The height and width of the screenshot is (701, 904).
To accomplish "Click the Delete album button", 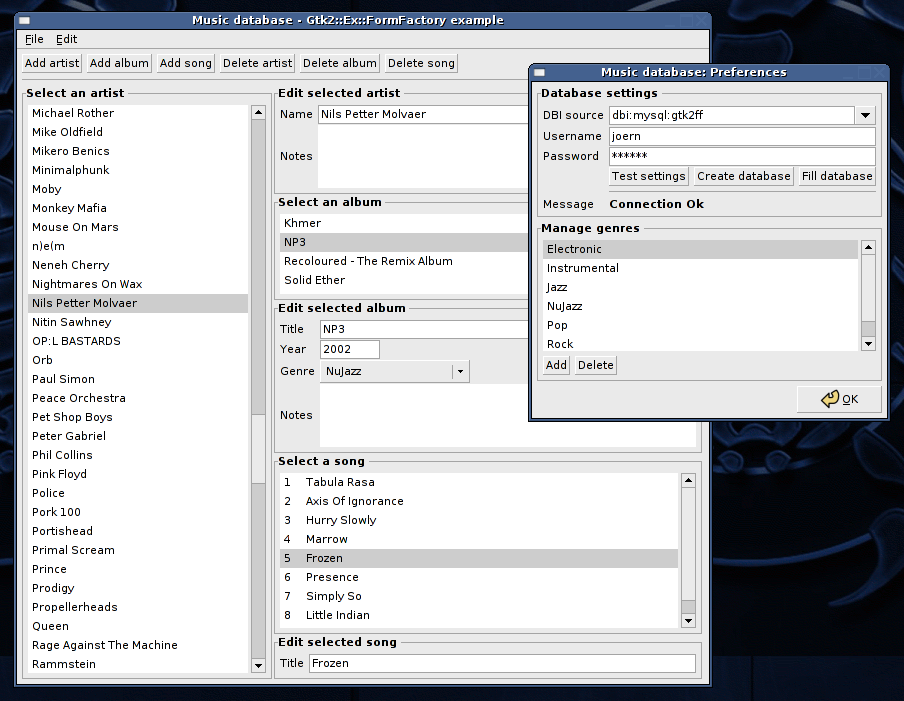I will click(340, 63).
